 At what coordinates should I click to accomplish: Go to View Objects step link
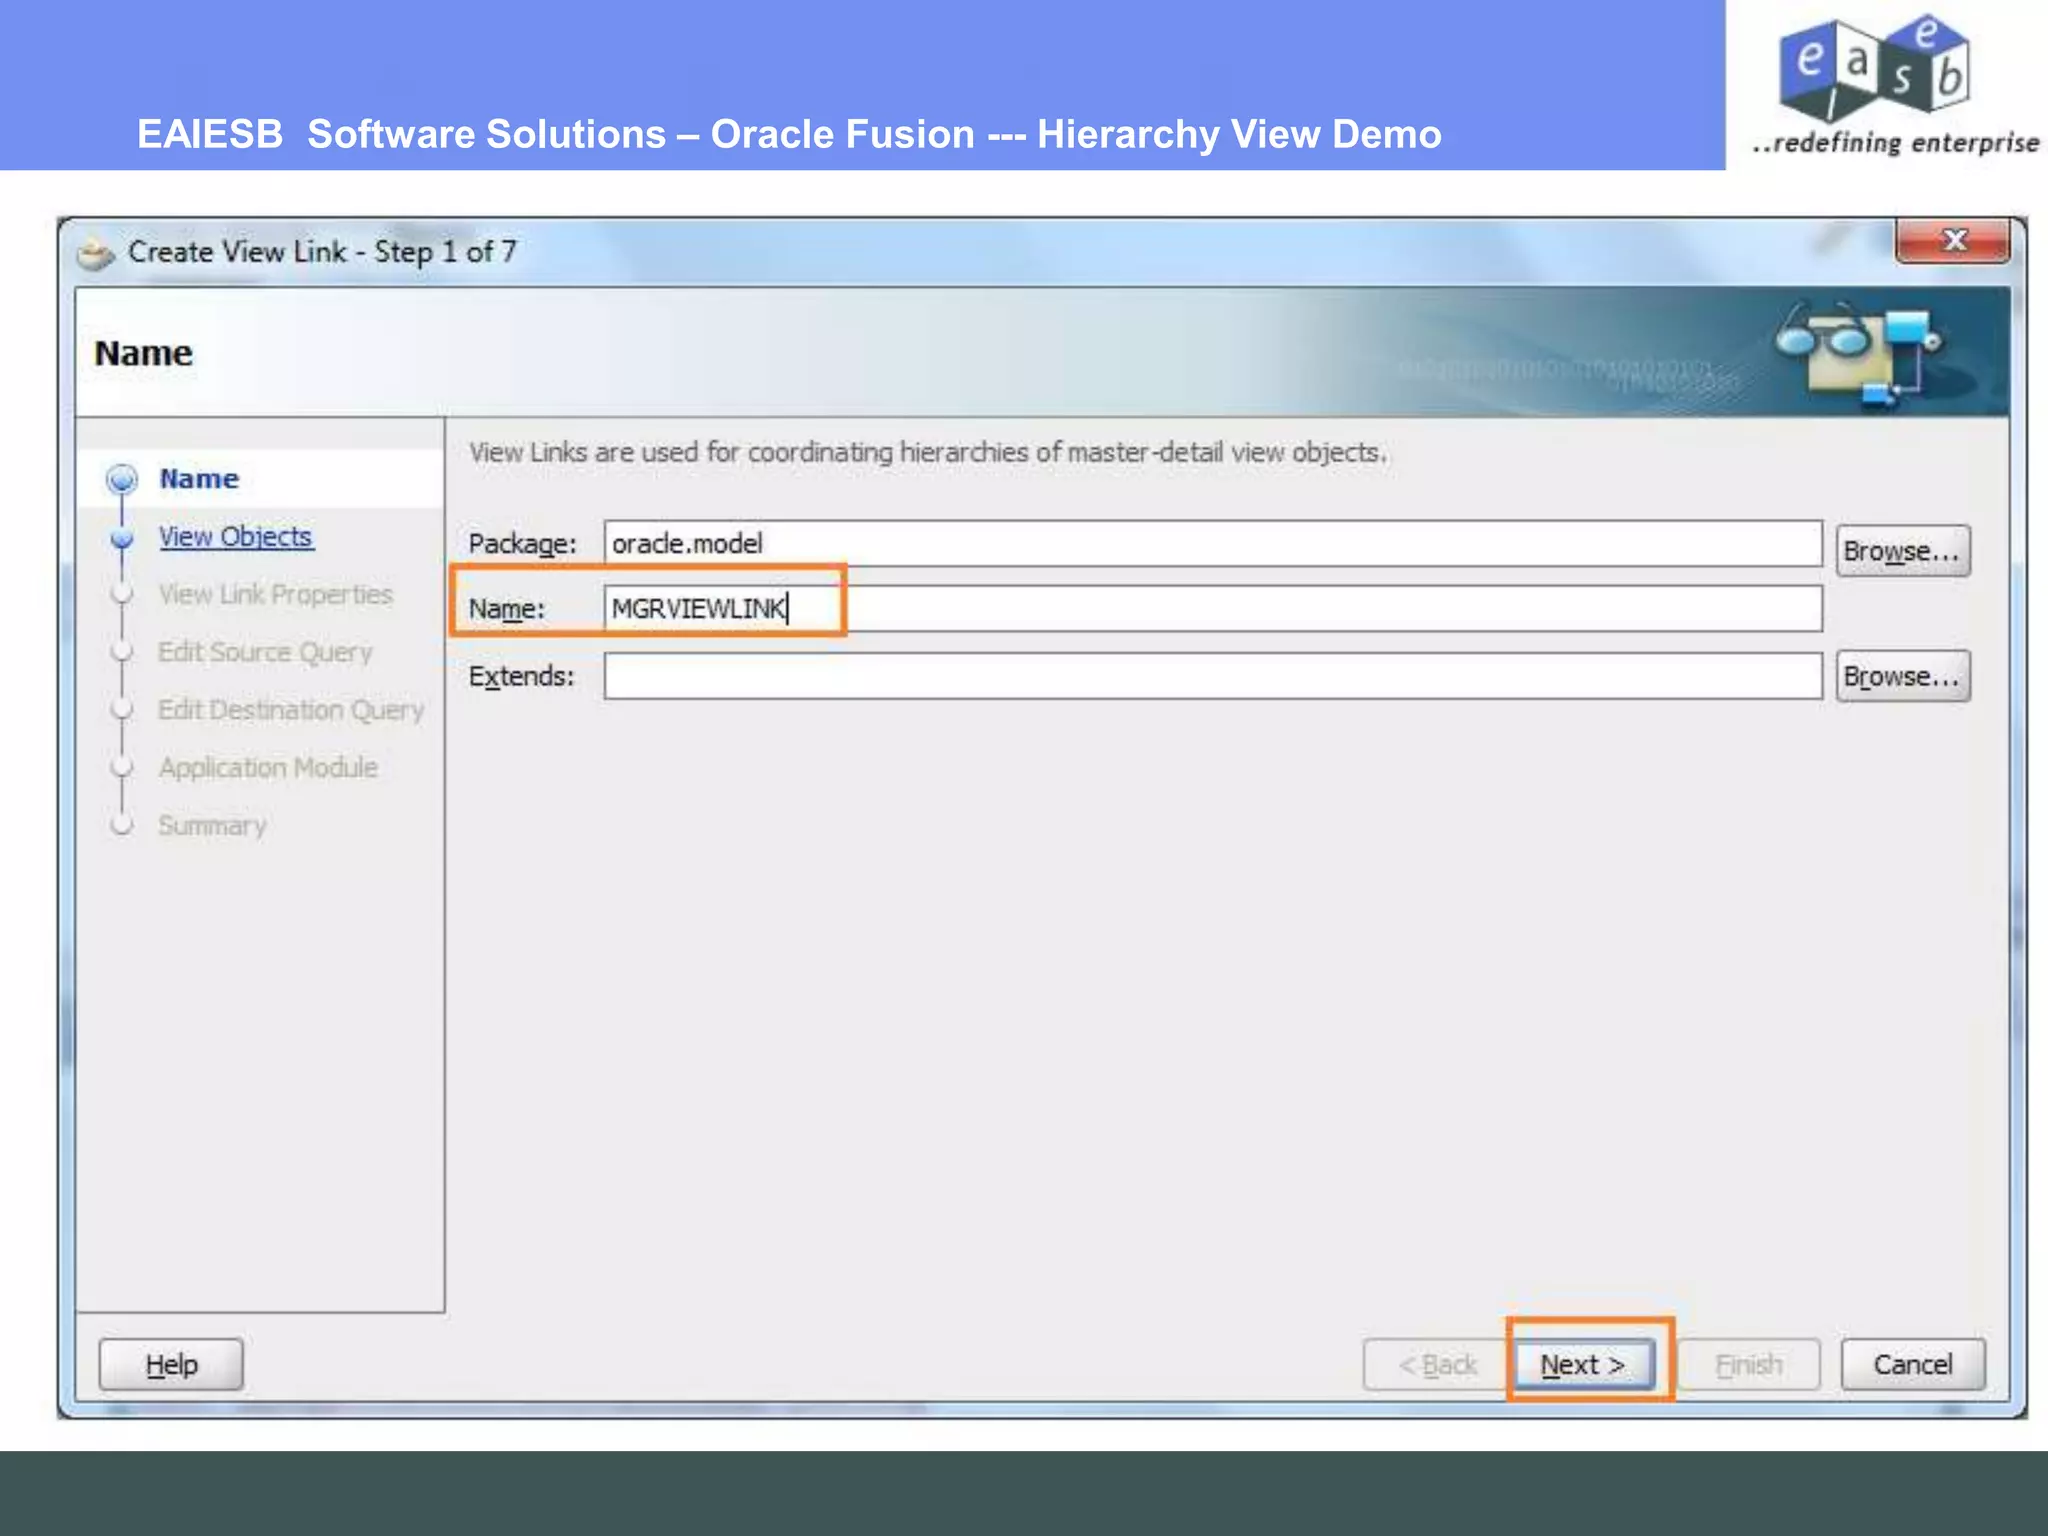[236, 537]
